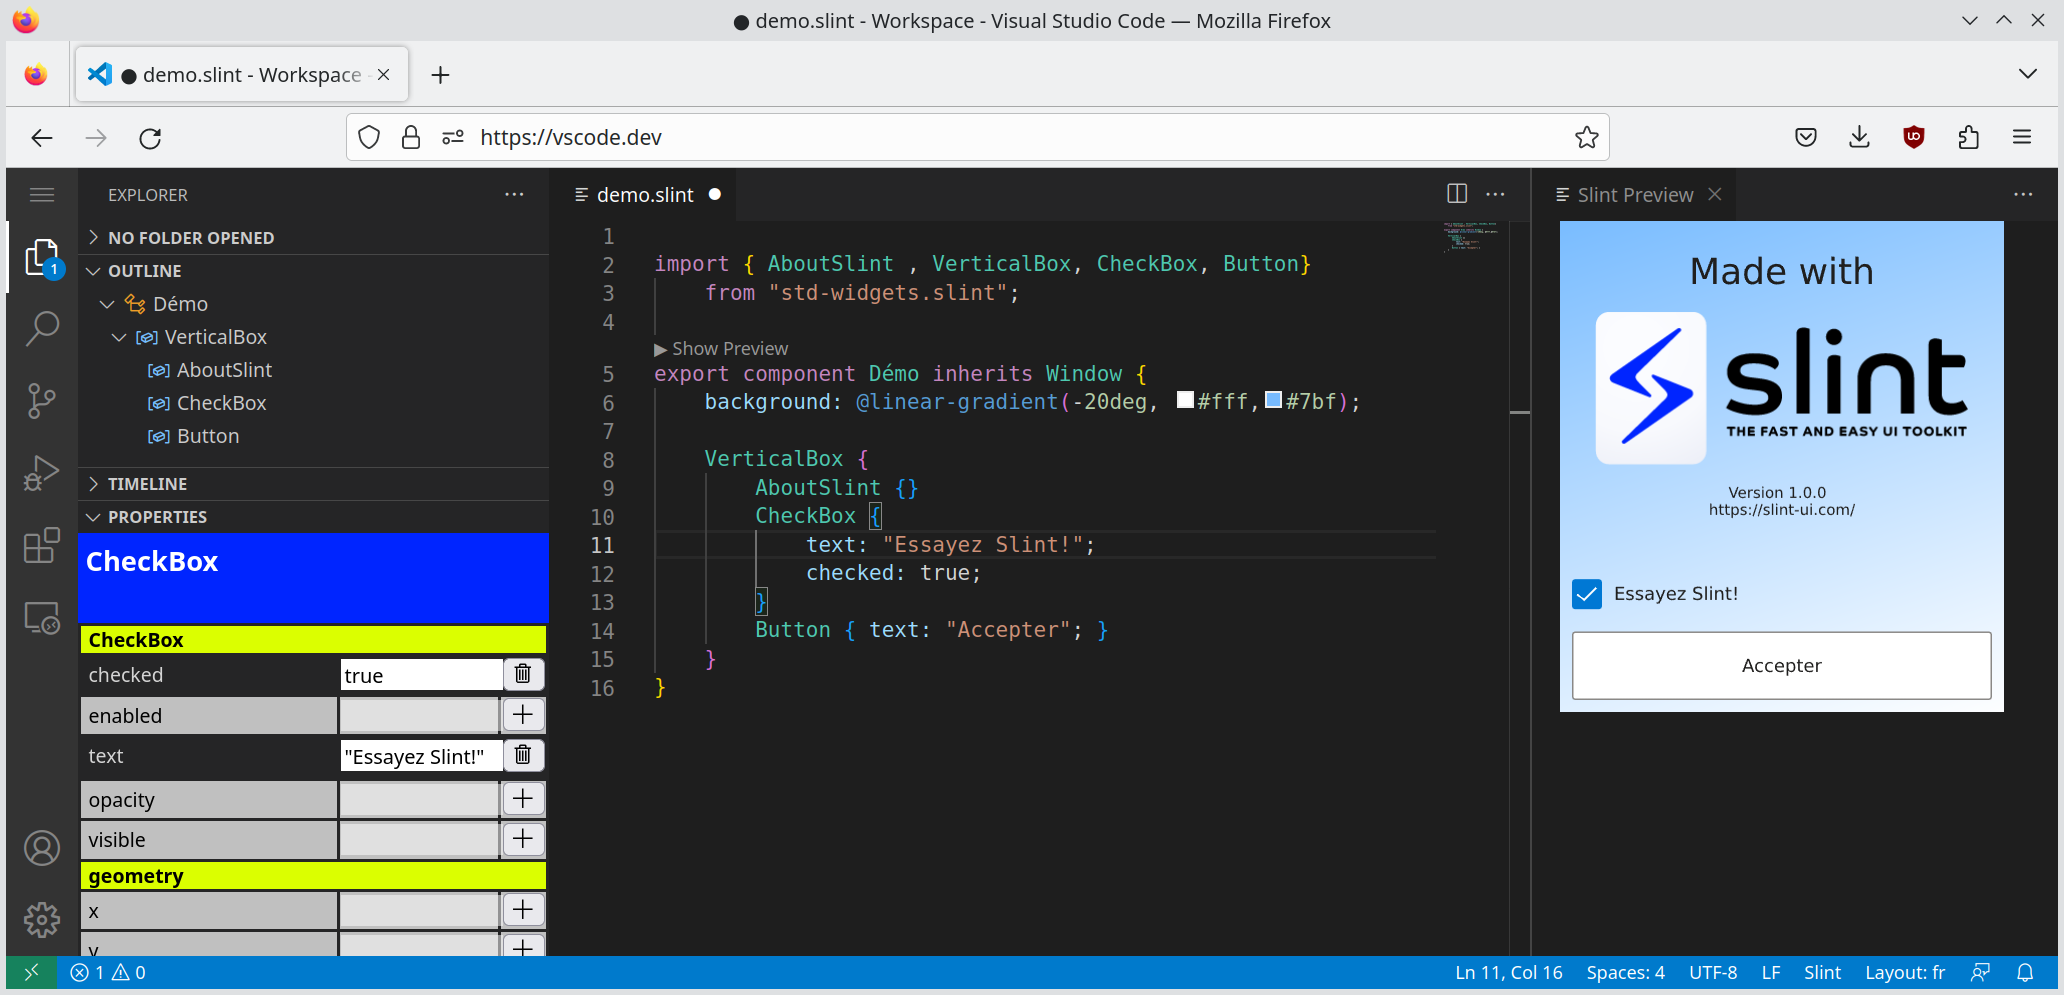Add the opacity property
The image size is (2064, 995).
coord(523,798)
